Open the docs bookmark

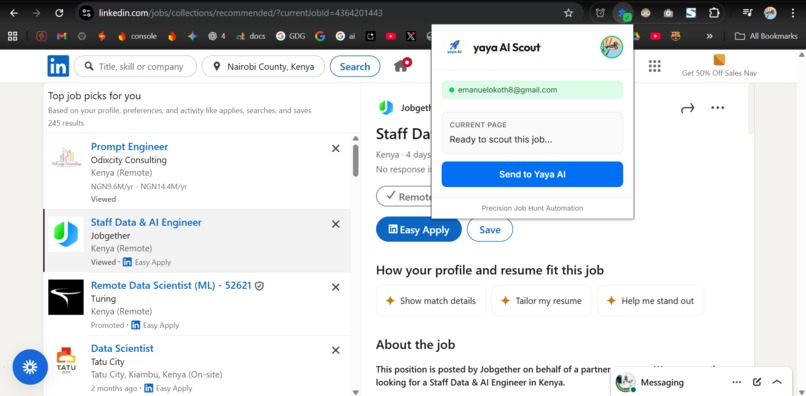tap(251, 36)
